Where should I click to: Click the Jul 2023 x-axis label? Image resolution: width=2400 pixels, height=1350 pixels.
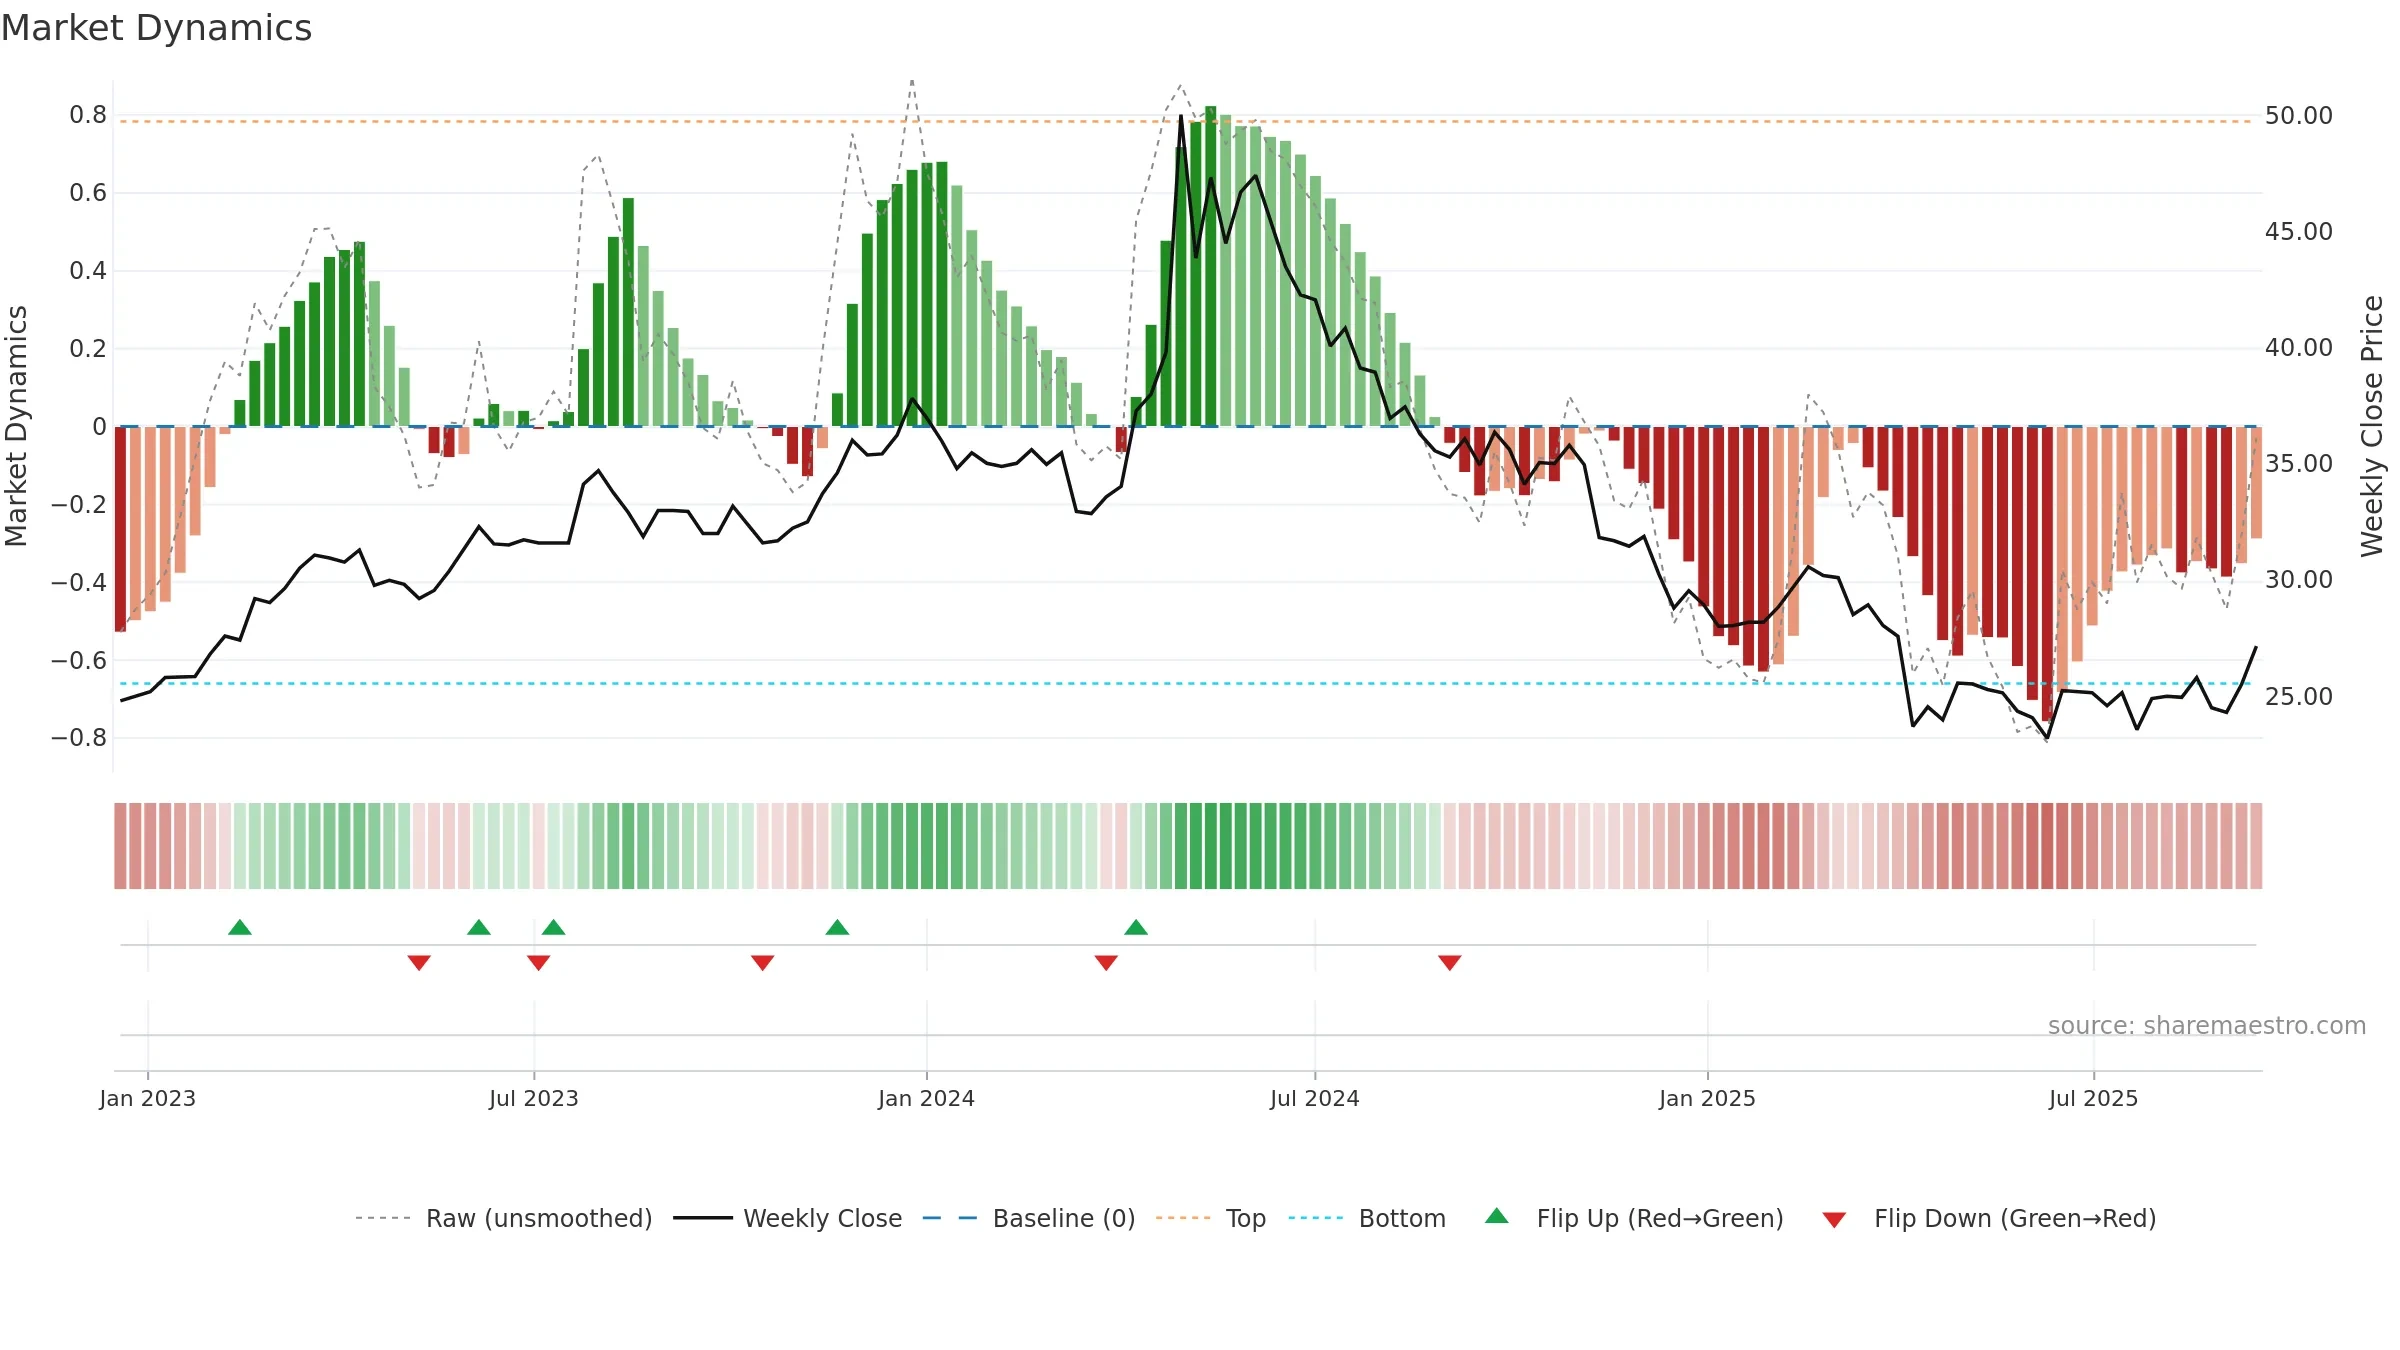click(534, 1098)
